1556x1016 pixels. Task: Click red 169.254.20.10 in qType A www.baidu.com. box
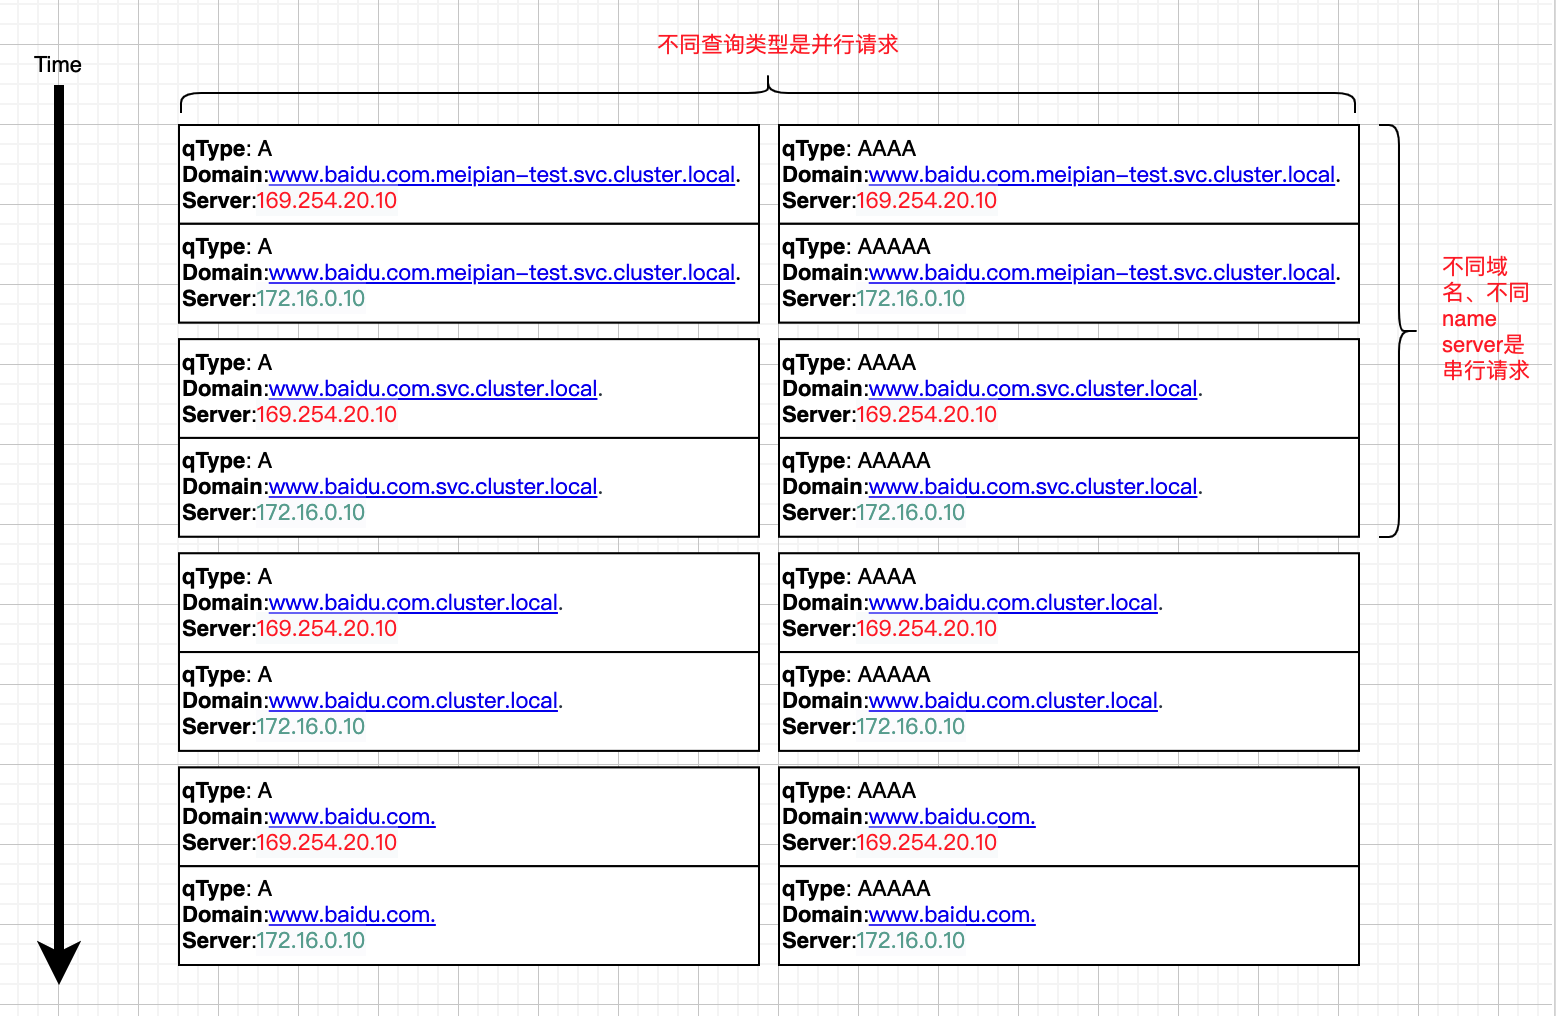pyautogui.click(x=327, y=843)
